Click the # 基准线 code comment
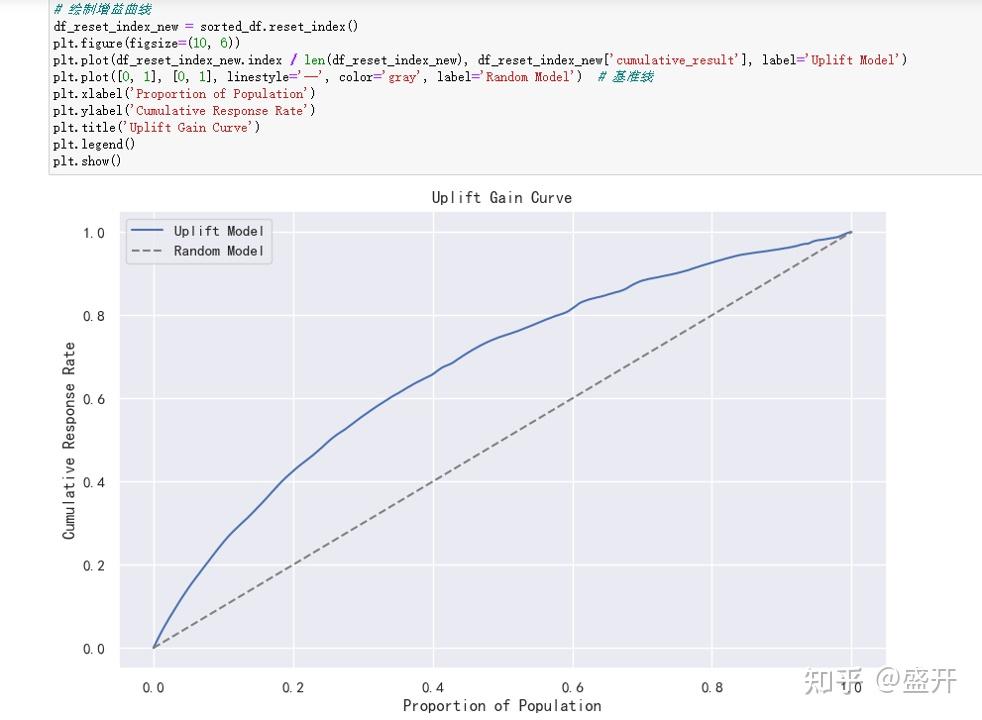The width and height of the screenshot is (982, 720). [625, 77]
